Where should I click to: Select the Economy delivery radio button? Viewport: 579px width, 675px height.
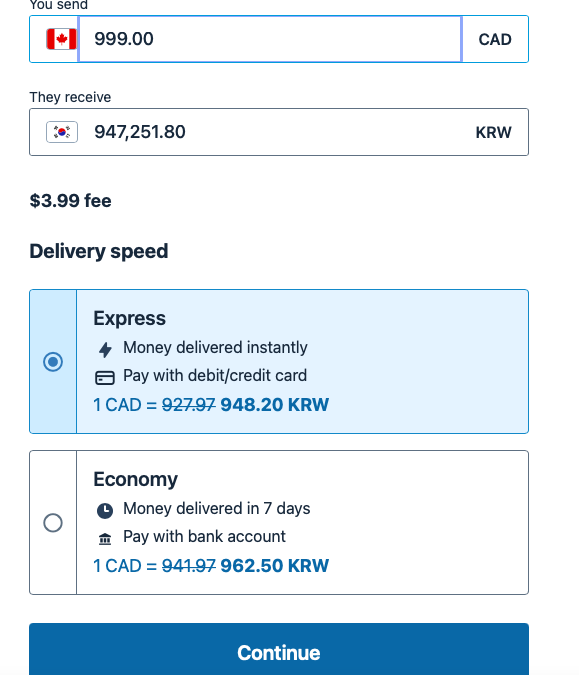[53, 523]
